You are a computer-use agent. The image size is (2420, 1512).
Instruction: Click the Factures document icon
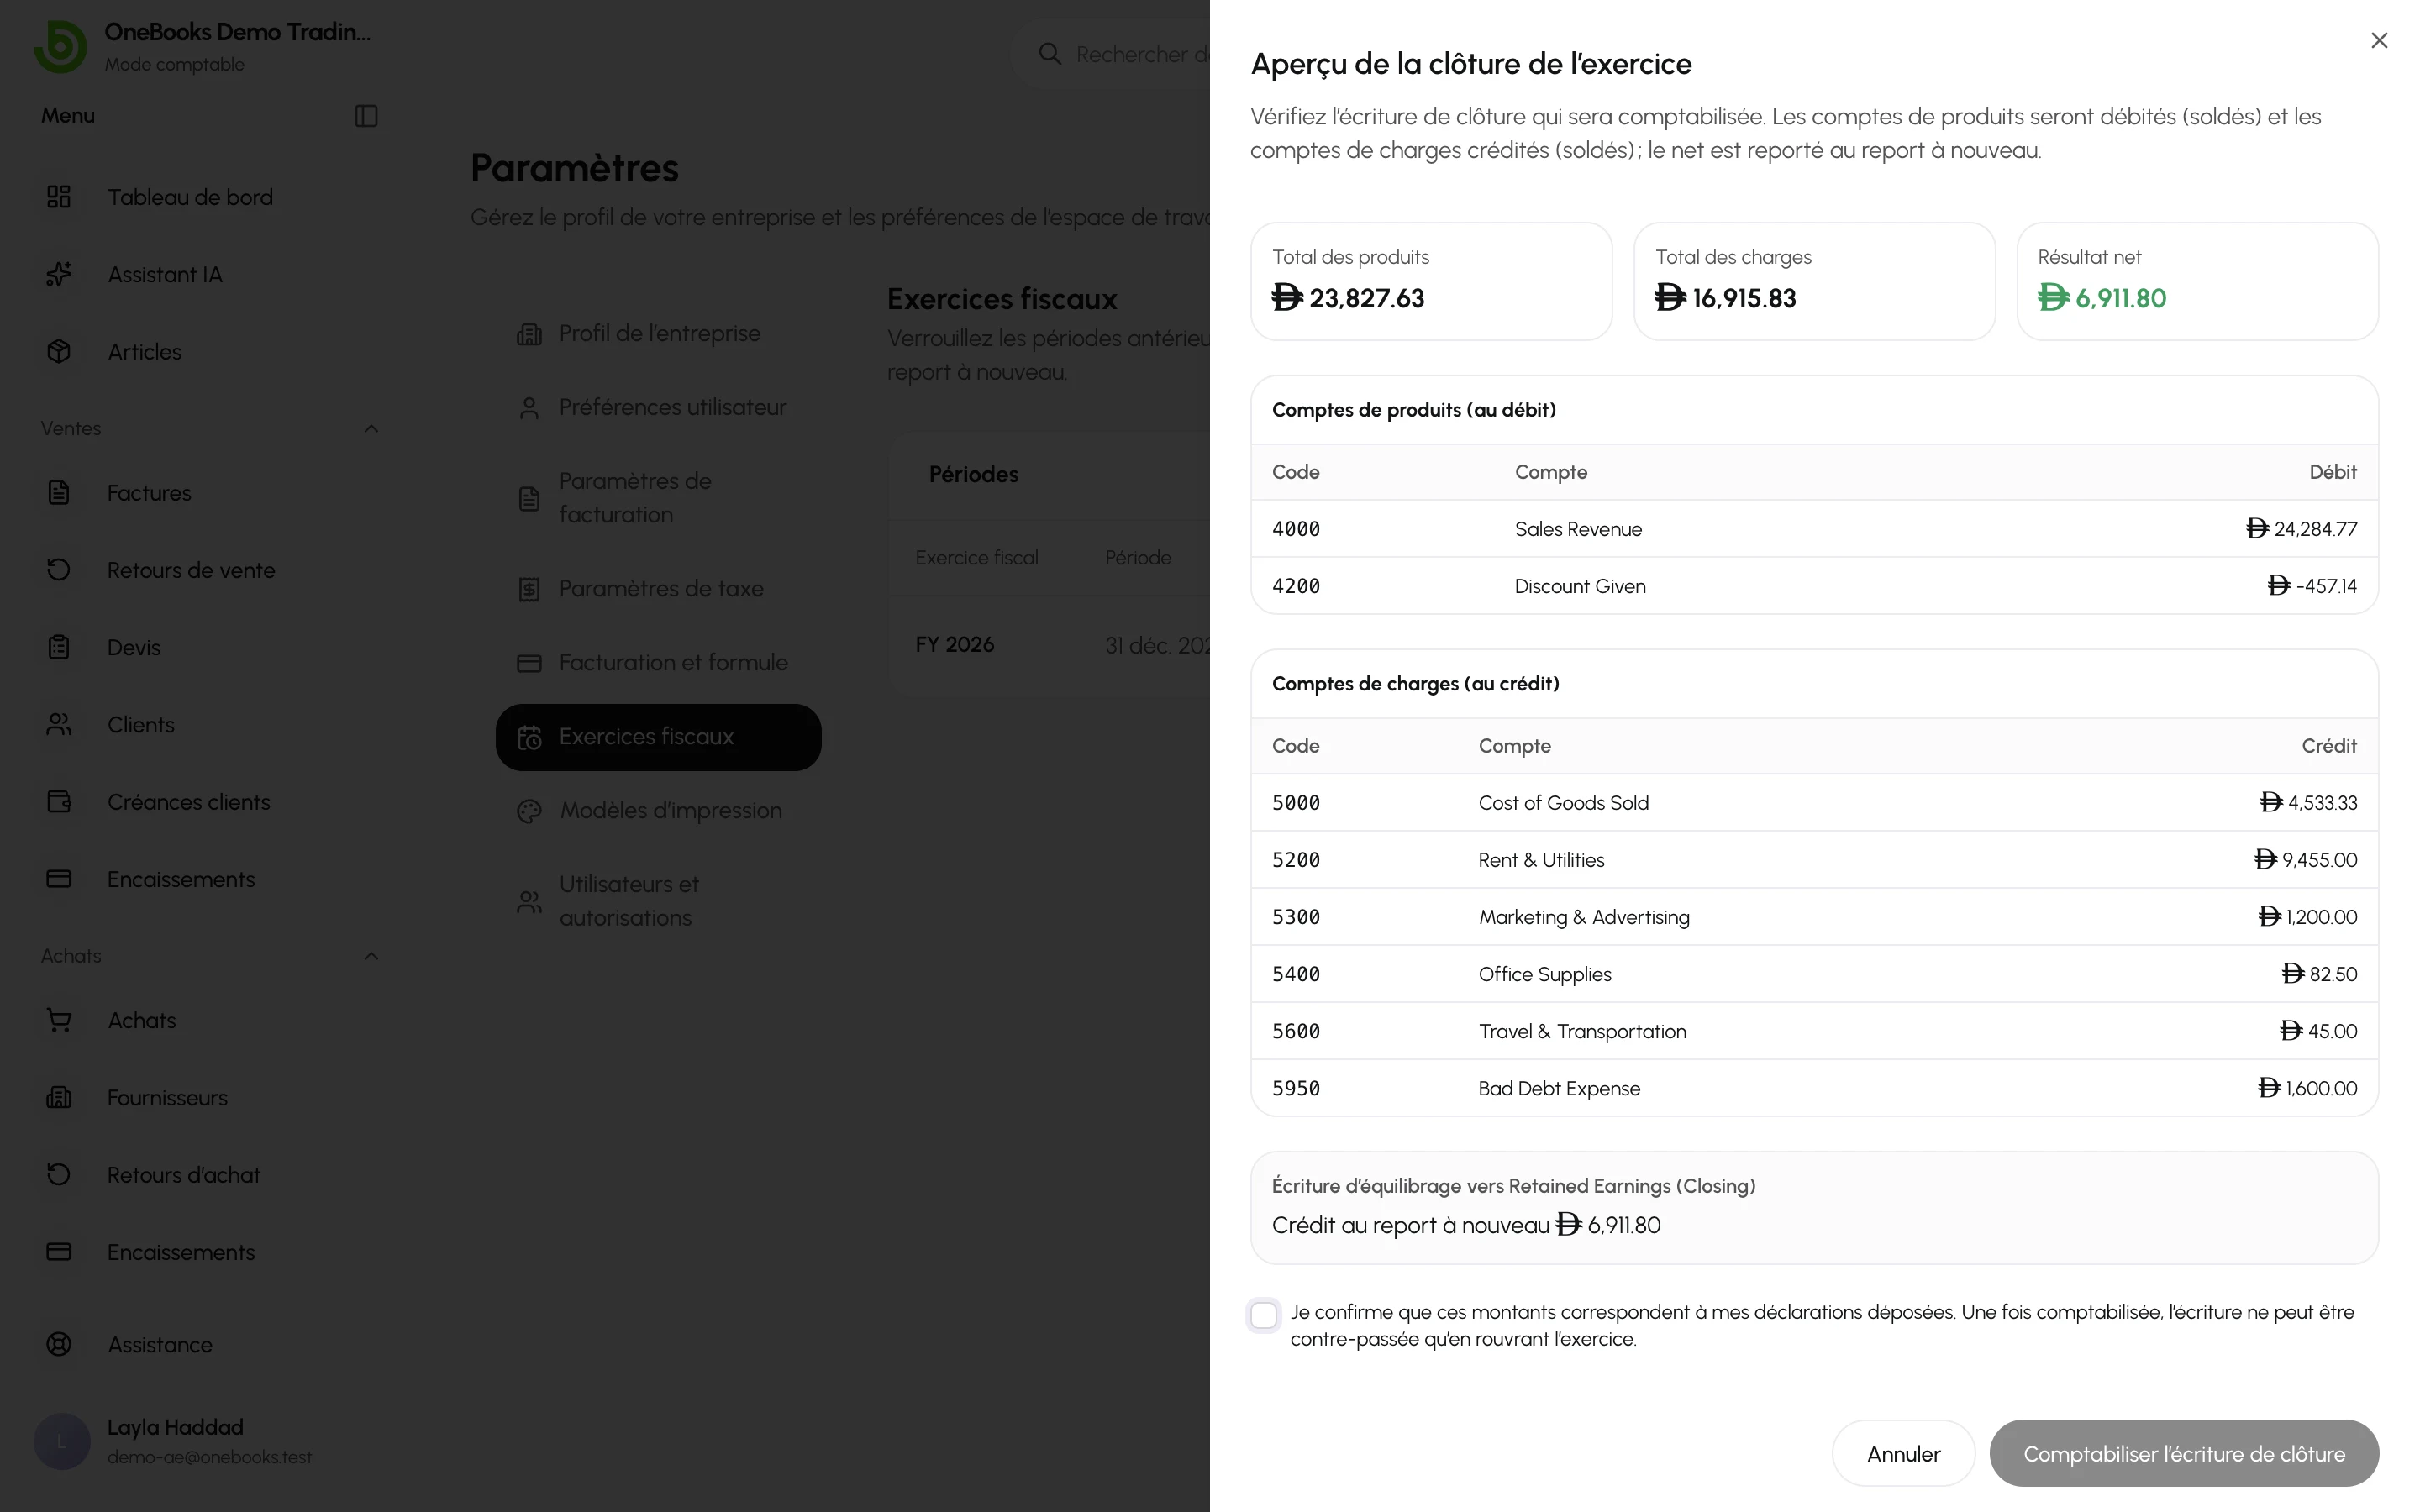(59, 492)
